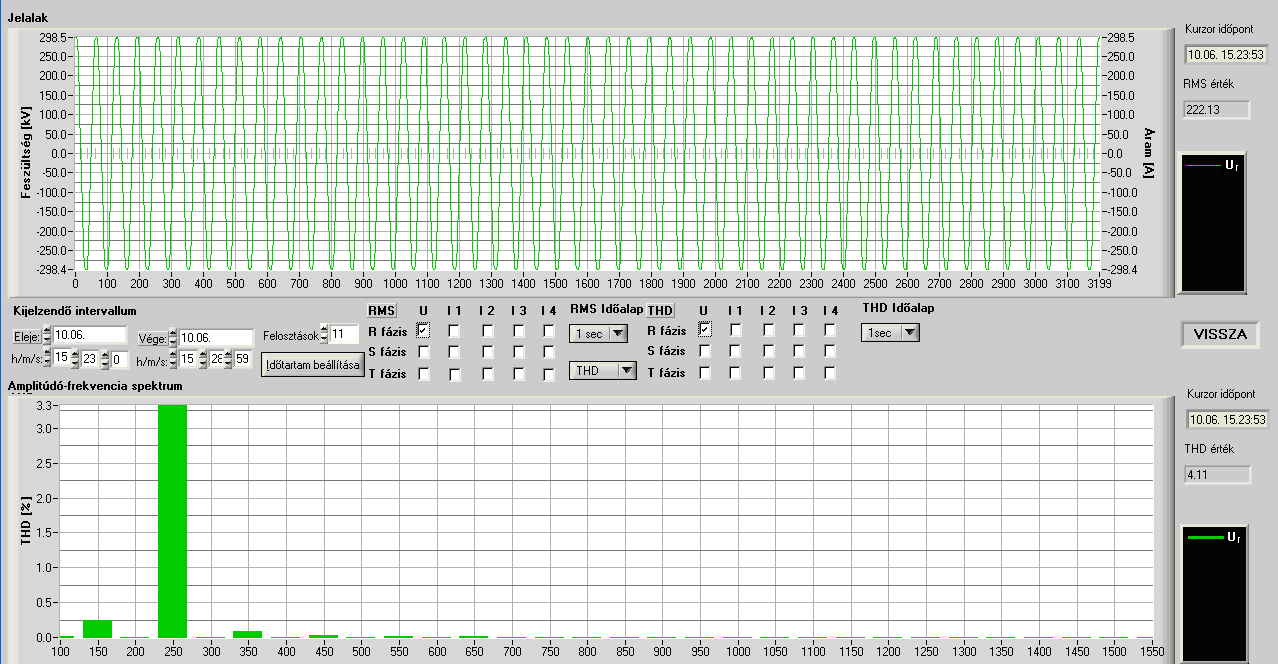The image size is (1278, 664).
Task: Click the start second field showing 0
Action: tap(120, 359)
